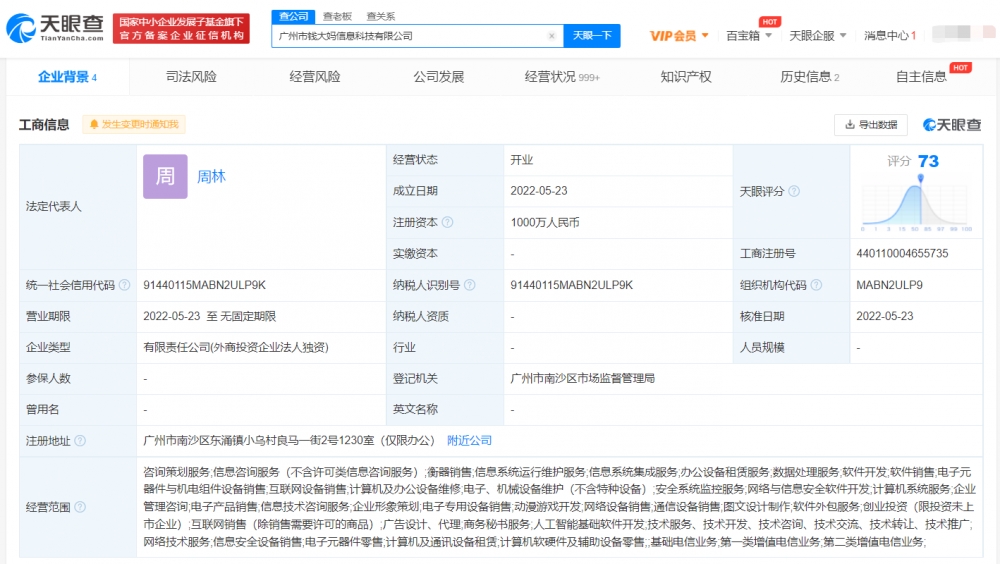Click the 发生变更时通知我 notification button
This screenshot has height=564, width=1000.
pyautogui.click(x=134, y=124)
